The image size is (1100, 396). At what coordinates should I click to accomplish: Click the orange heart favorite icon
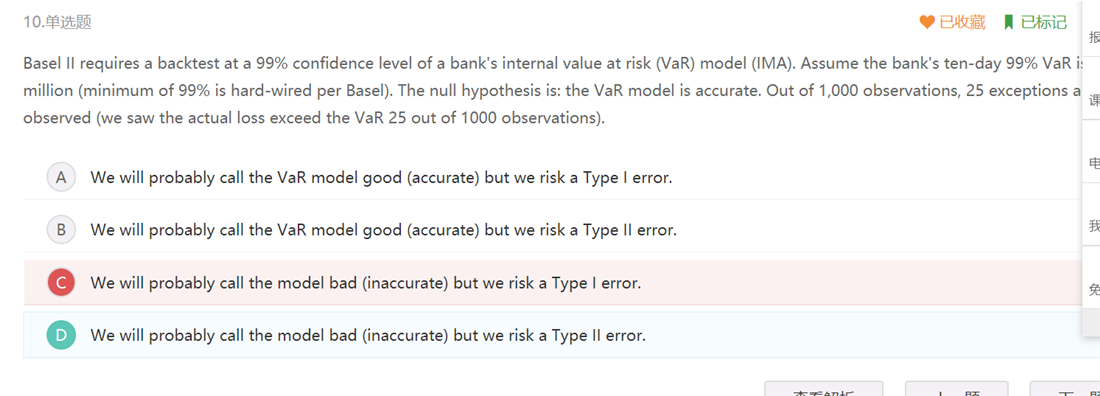pyautogui.click(x=927, y=22)
